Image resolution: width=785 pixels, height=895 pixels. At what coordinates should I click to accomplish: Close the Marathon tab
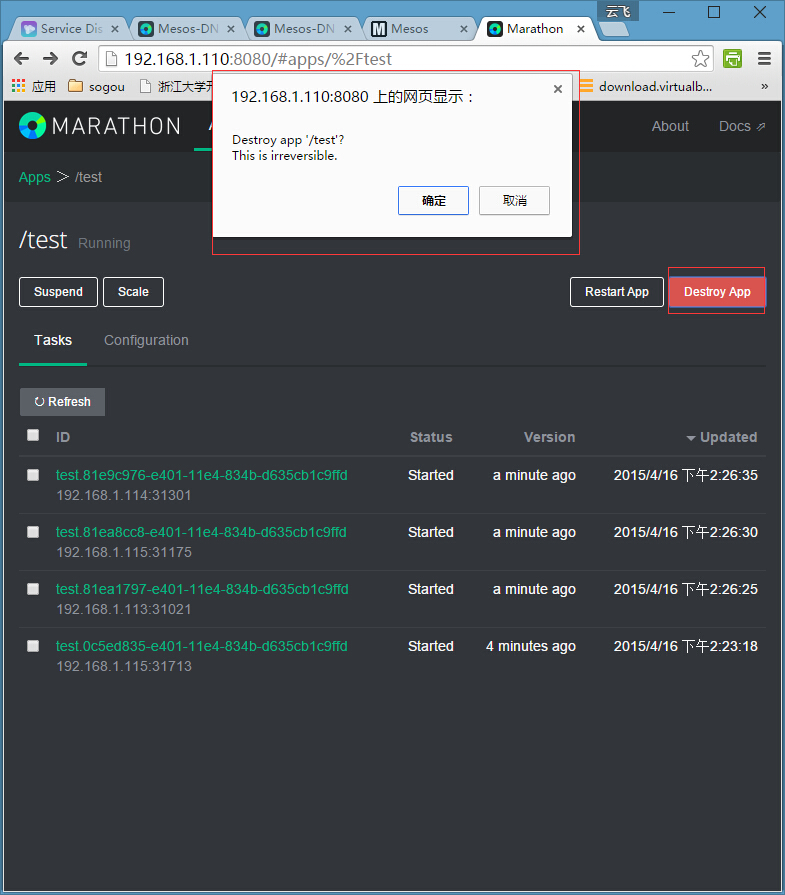point(581,29)
